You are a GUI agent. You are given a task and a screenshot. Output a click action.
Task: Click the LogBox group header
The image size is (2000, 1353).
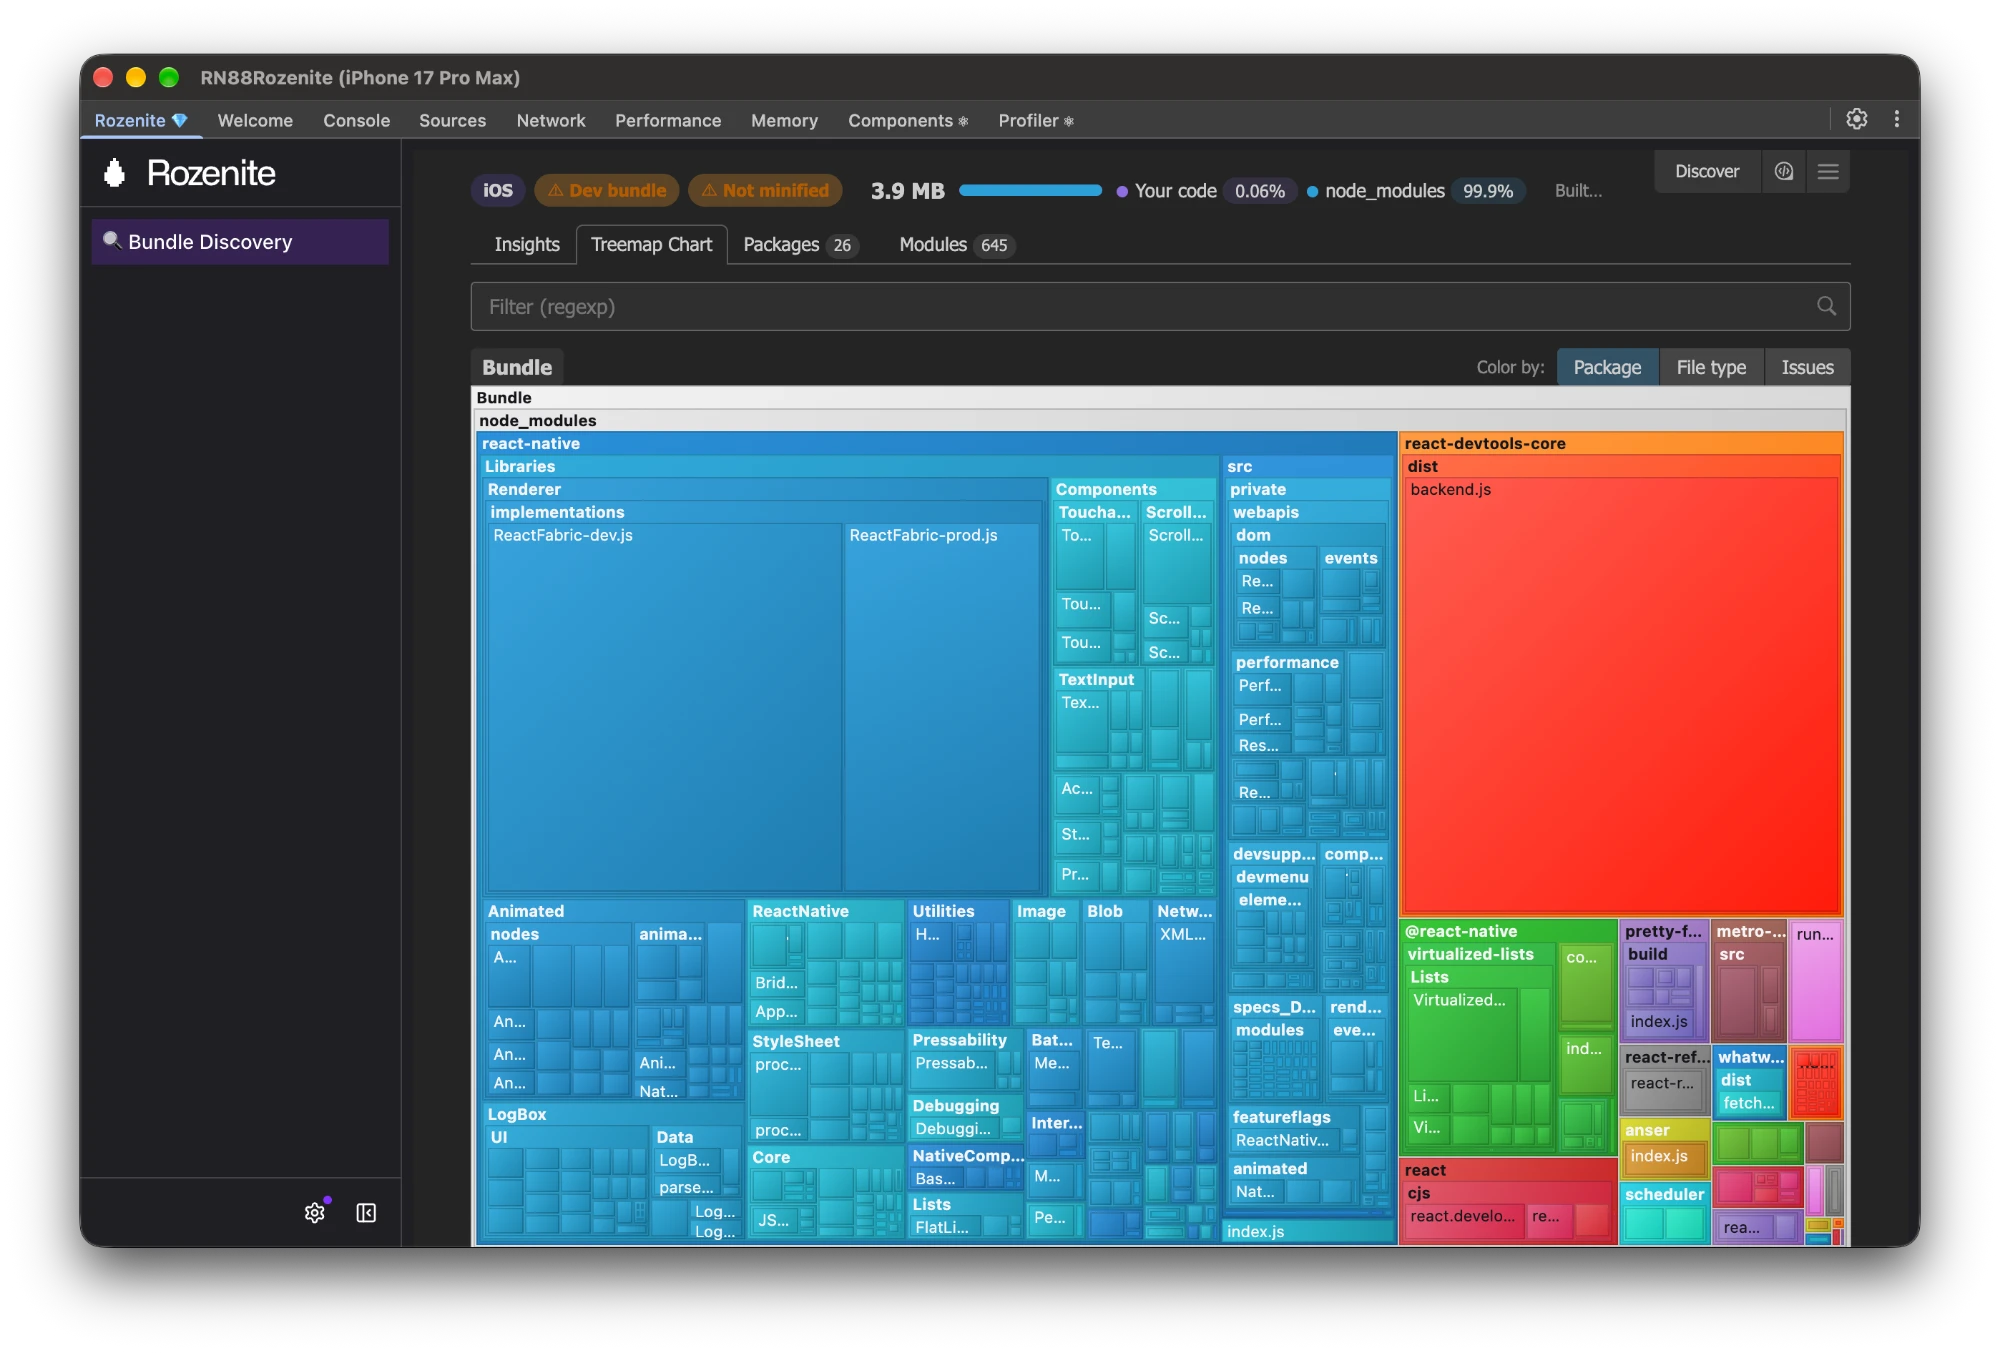click(613, 1114)
